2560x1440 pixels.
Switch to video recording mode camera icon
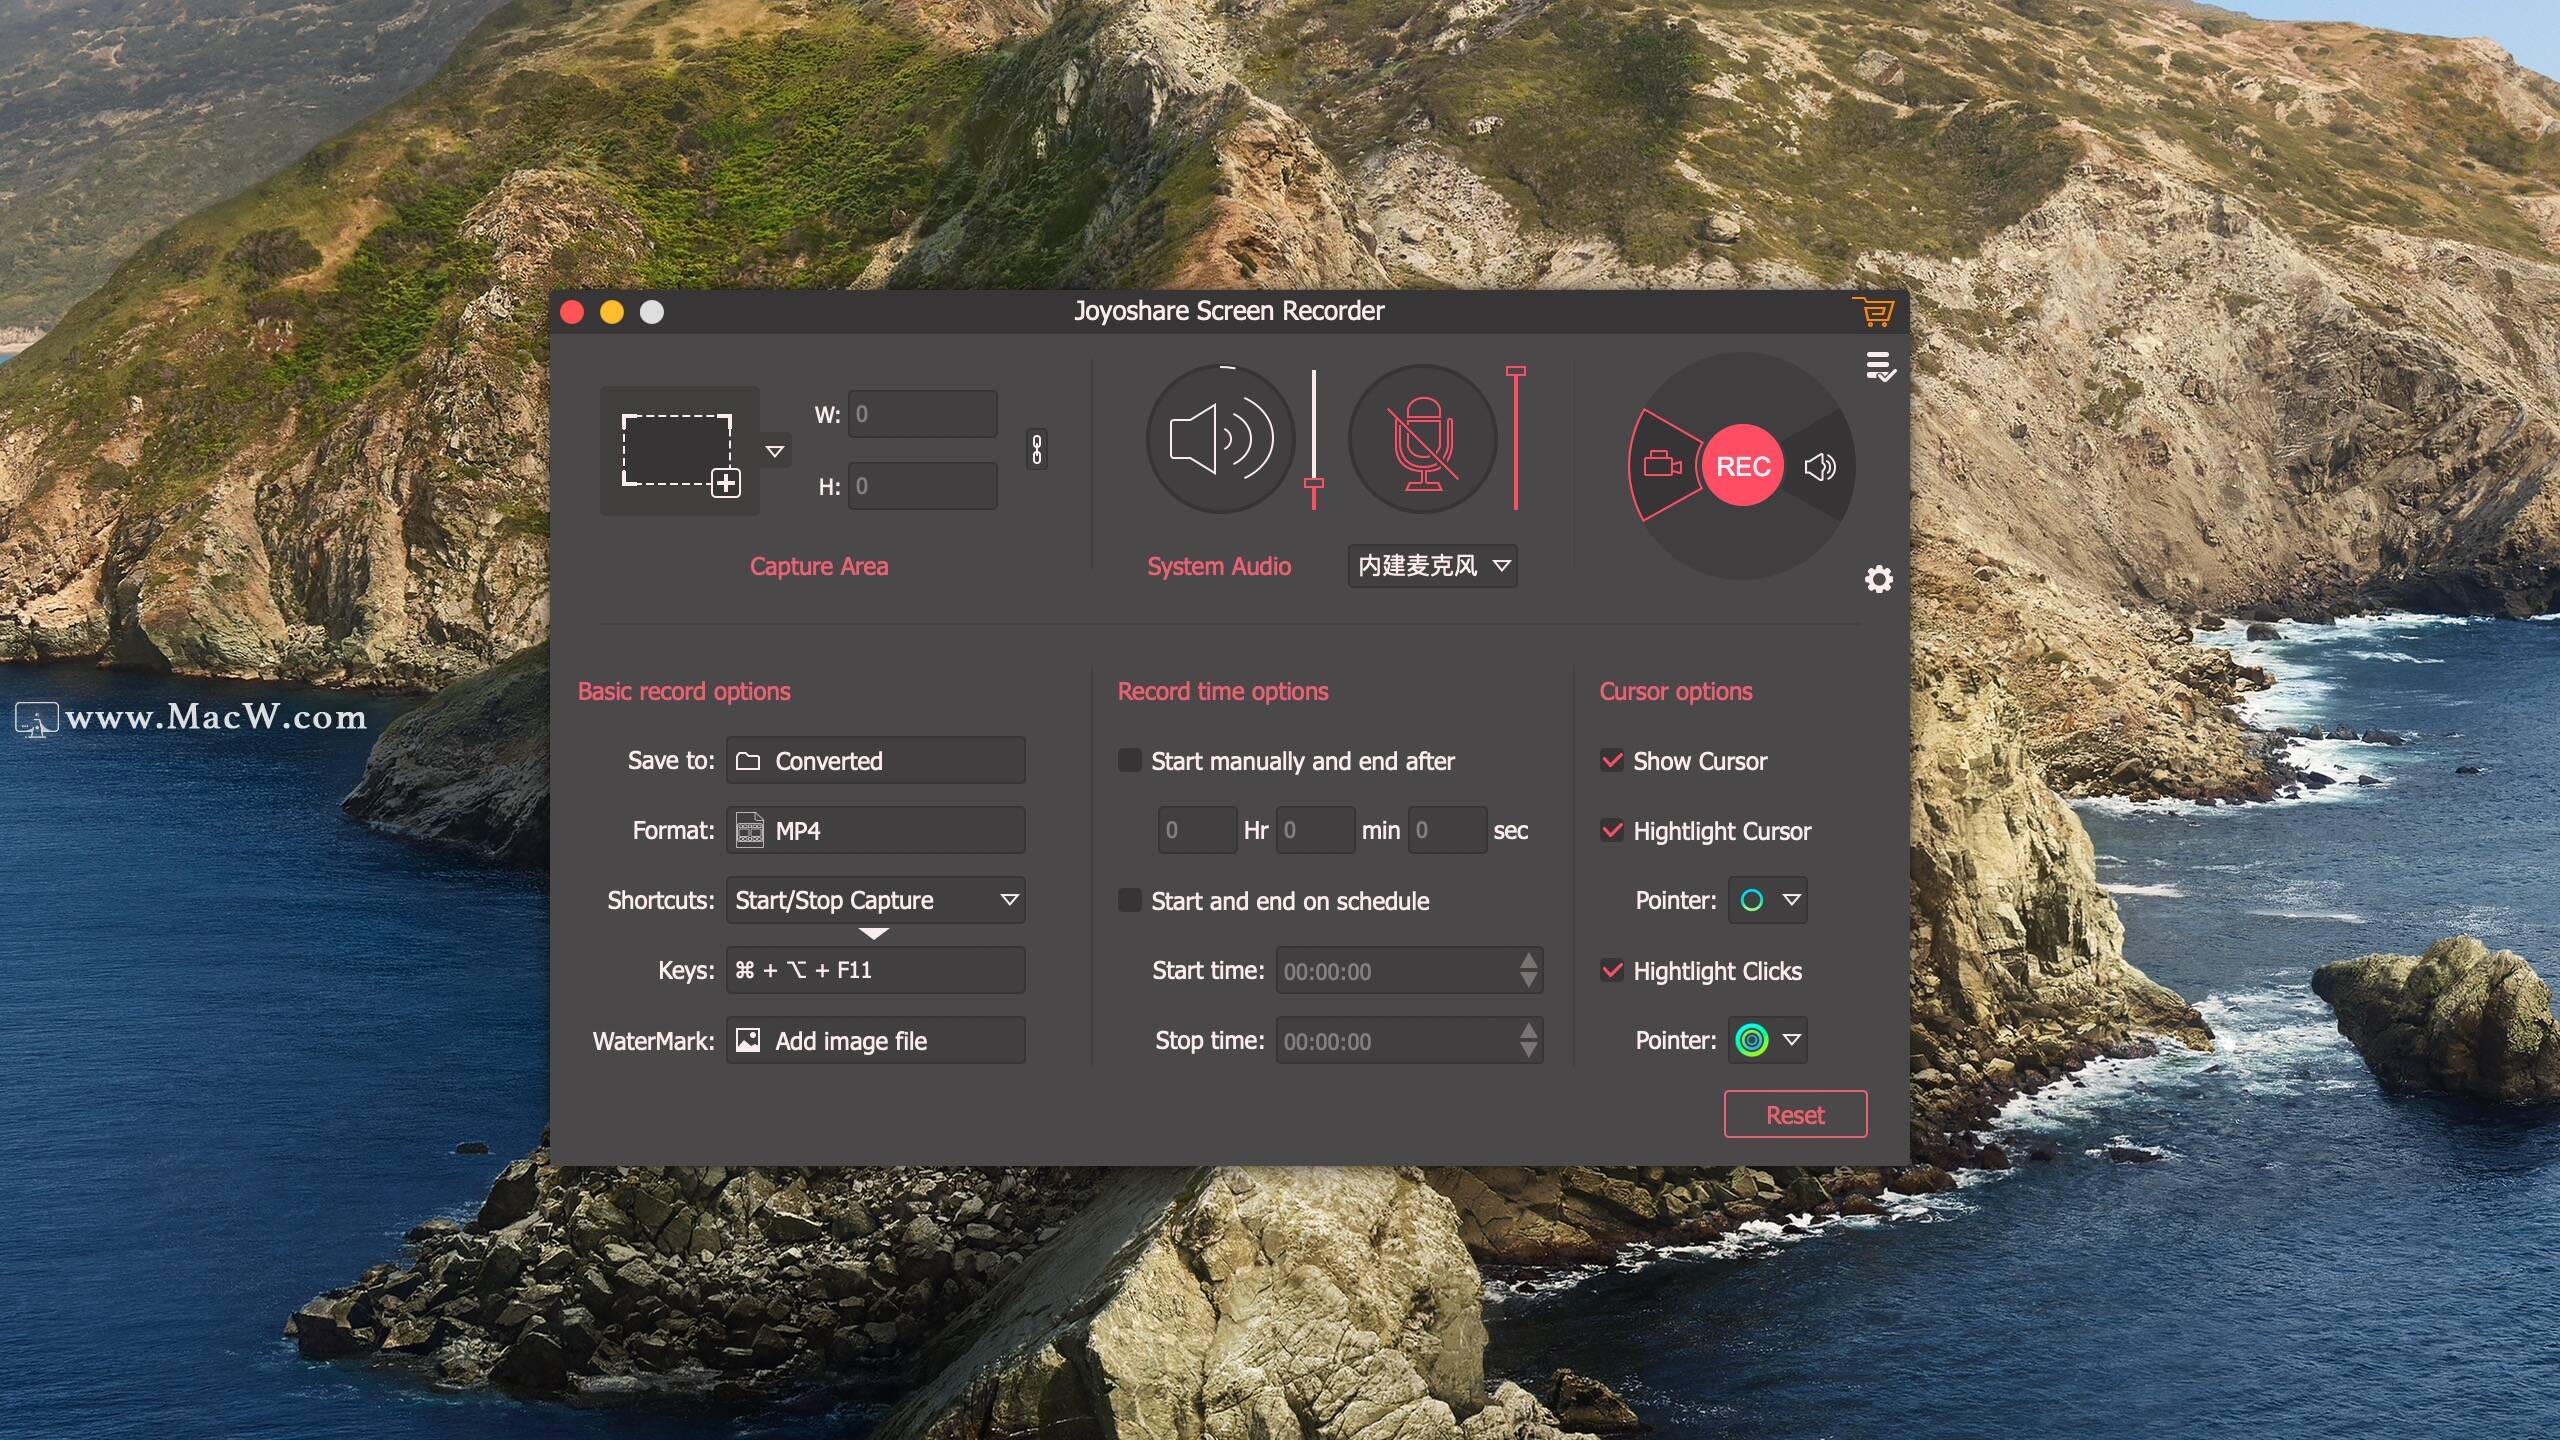tap(1662, 465)
